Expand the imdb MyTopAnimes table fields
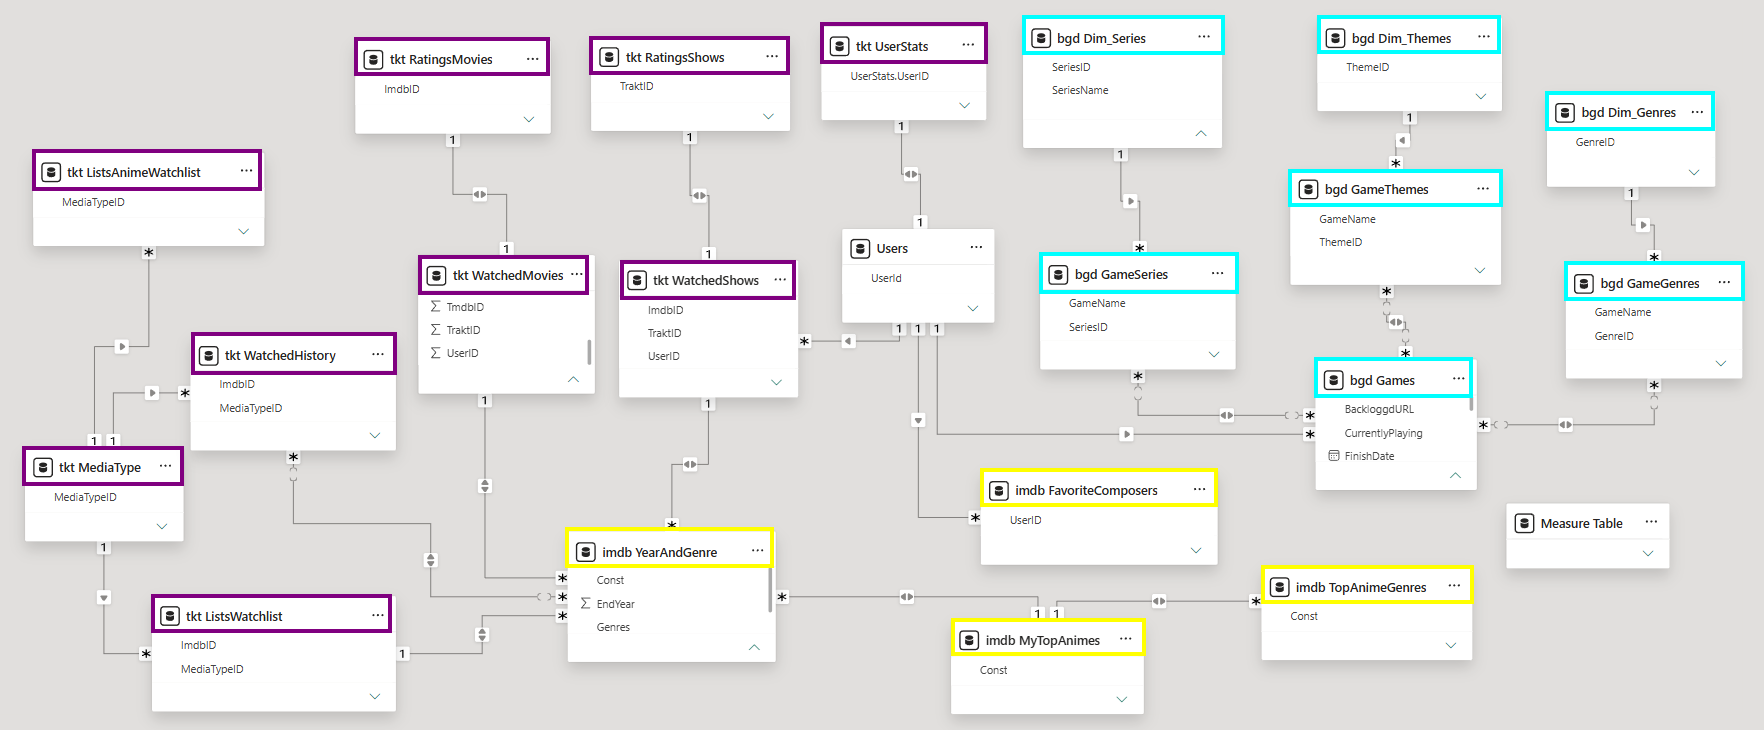 point(1121,699)
